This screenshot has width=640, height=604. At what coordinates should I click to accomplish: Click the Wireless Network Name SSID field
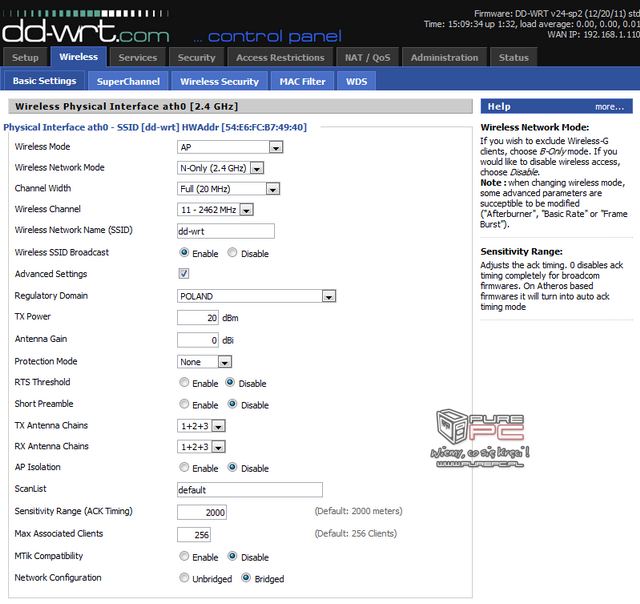226,231
